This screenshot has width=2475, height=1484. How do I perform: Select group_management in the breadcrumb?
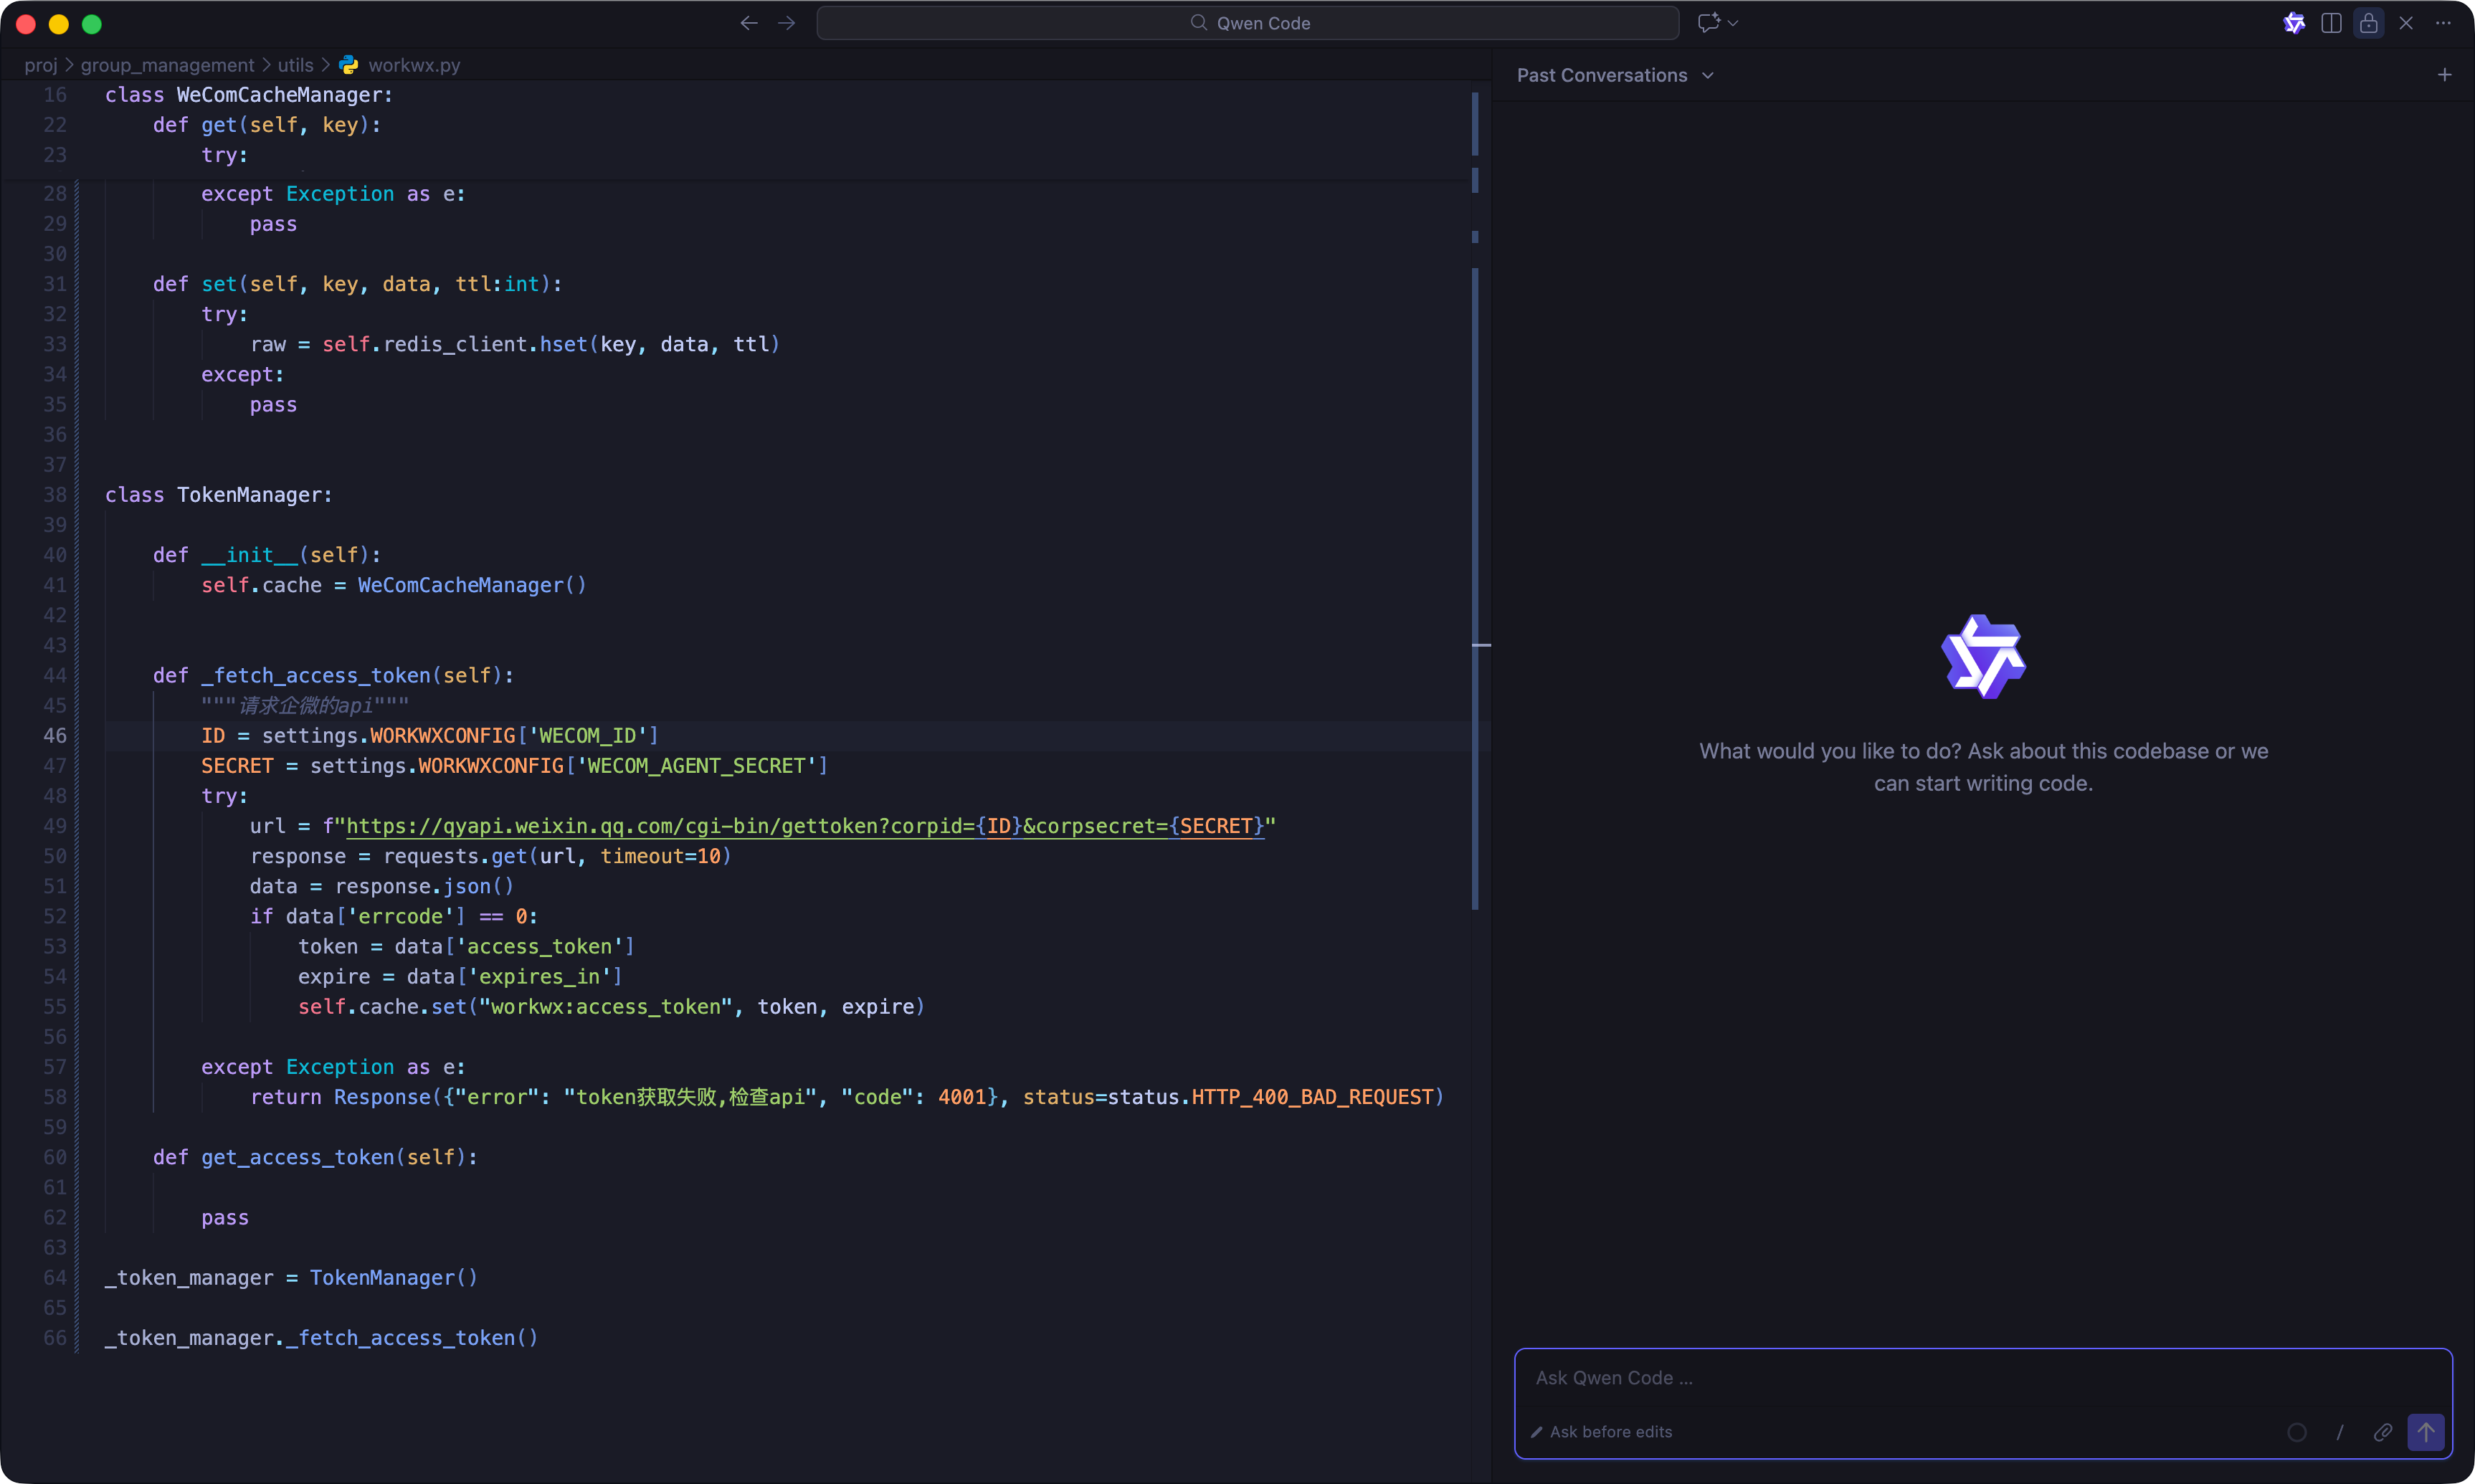[x=167, y=65]
